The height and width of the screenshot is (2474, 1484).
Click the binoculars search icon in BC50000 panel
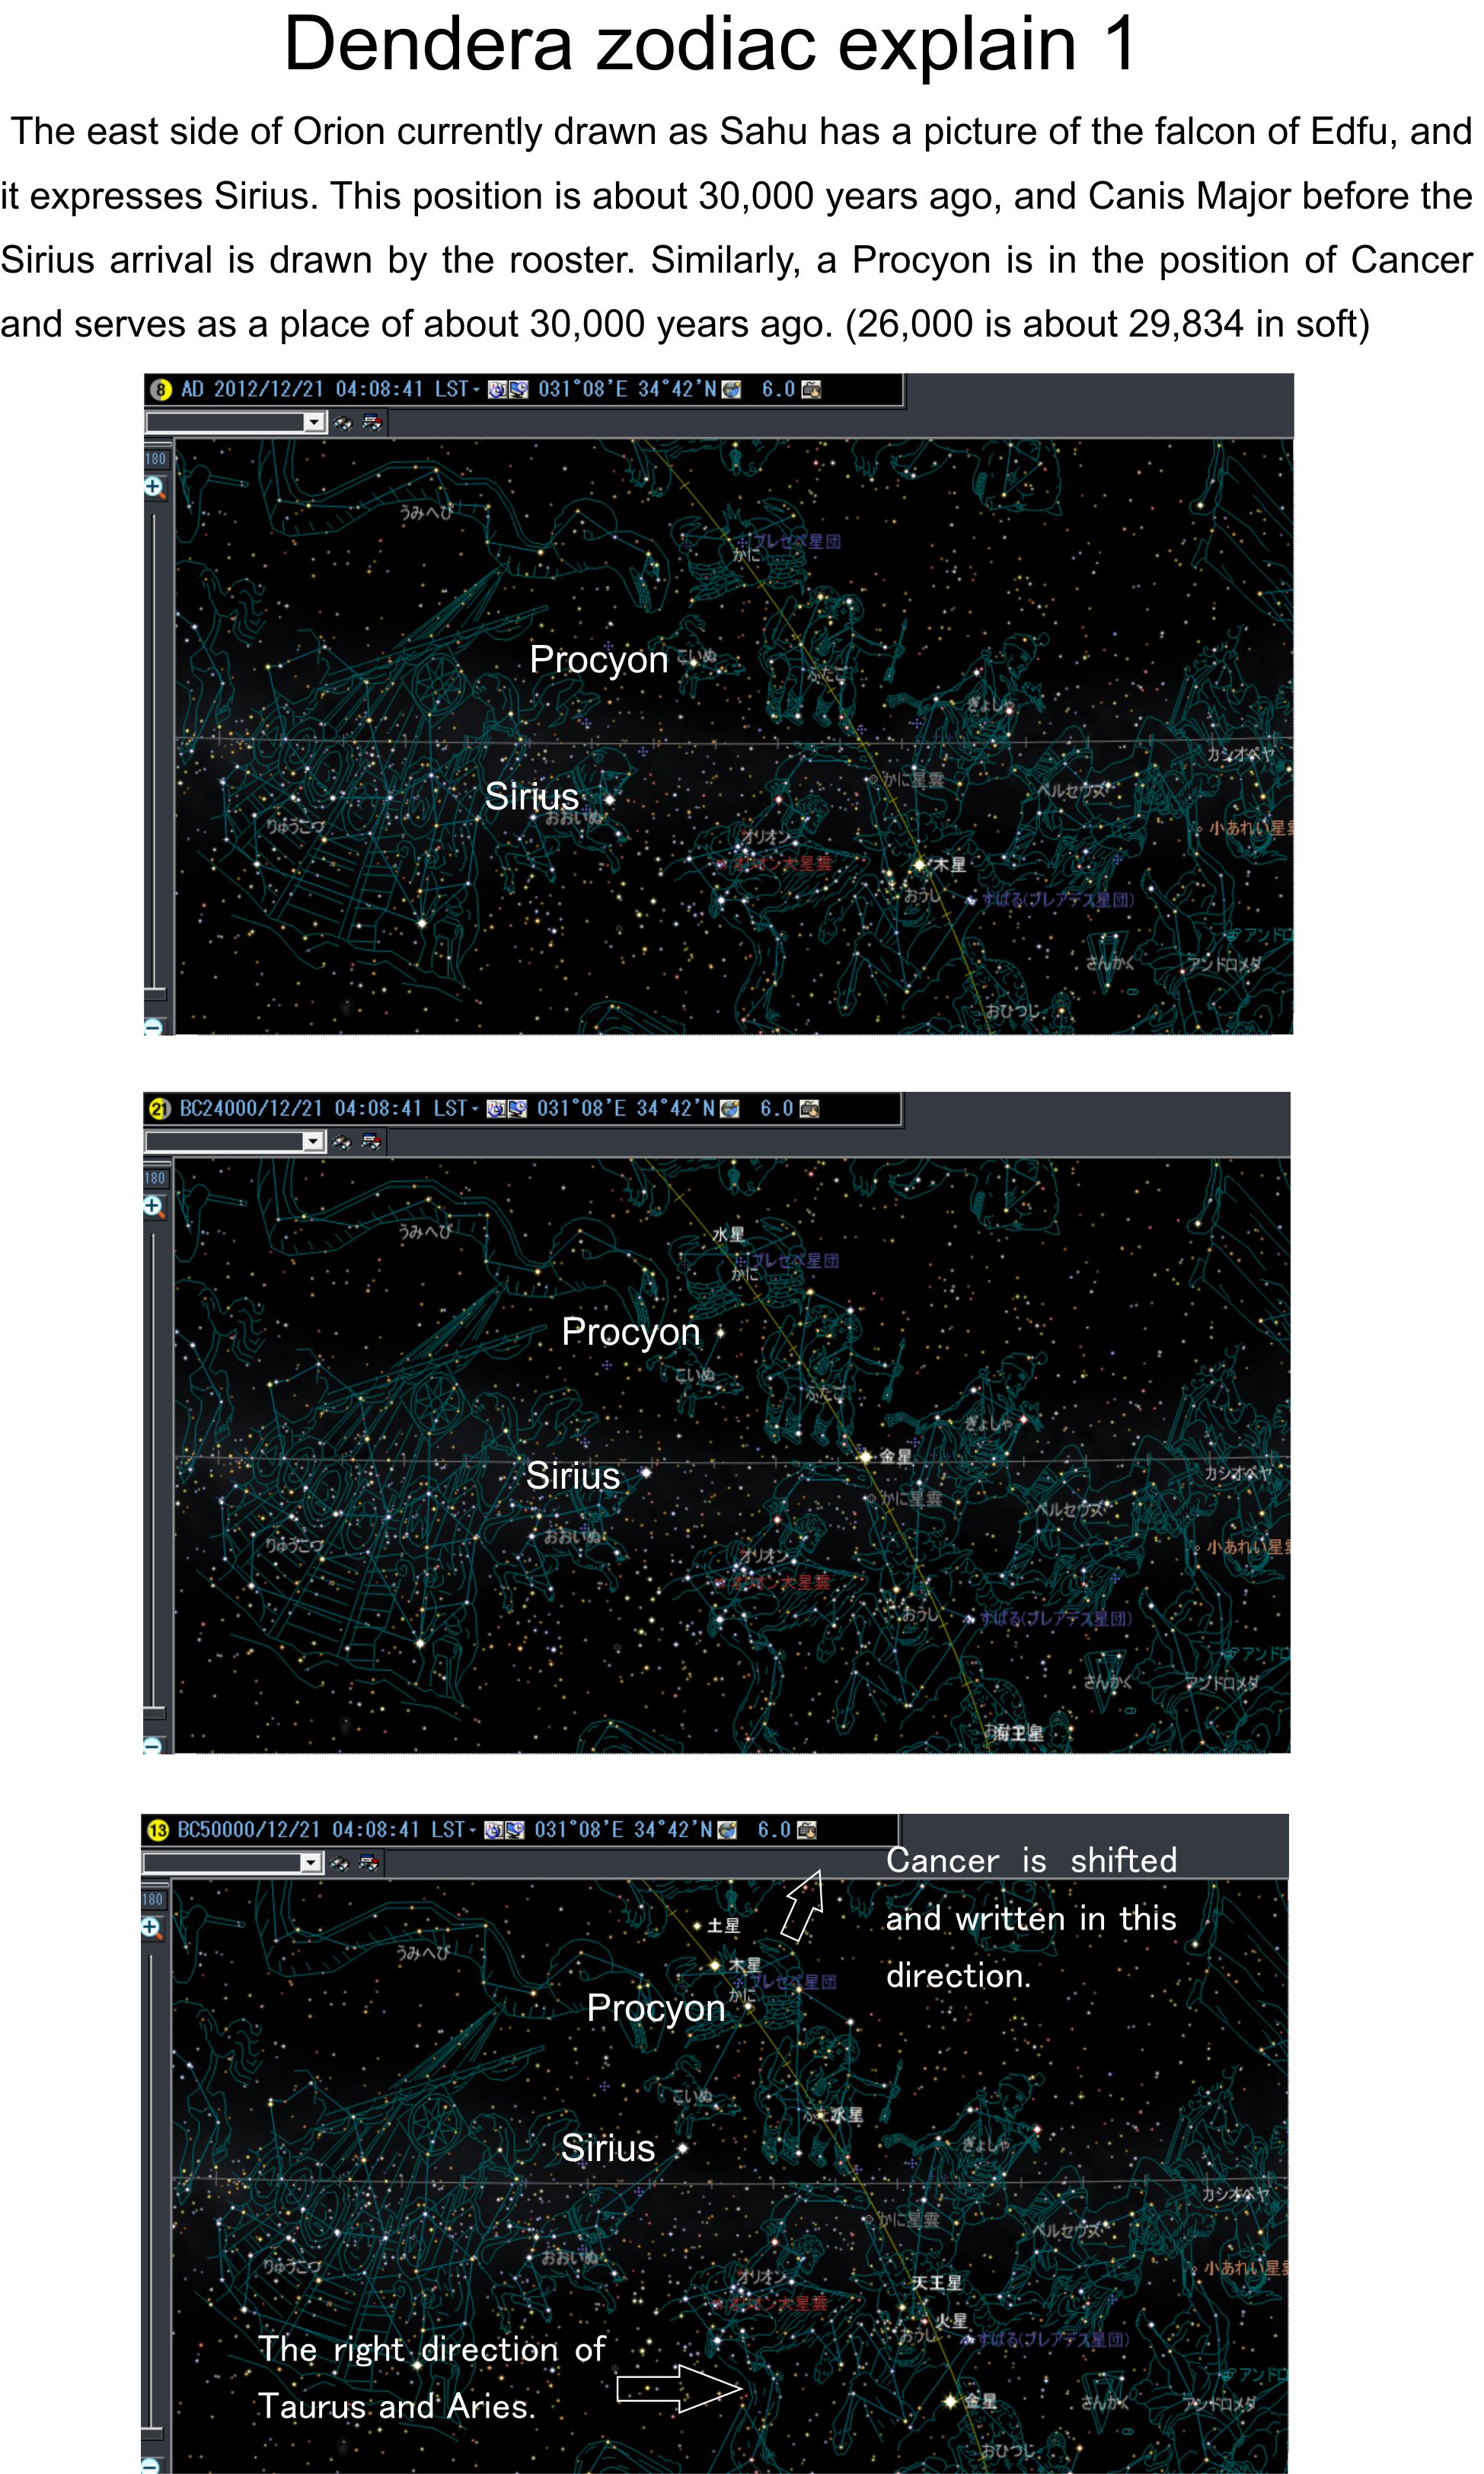point(340,1863)
